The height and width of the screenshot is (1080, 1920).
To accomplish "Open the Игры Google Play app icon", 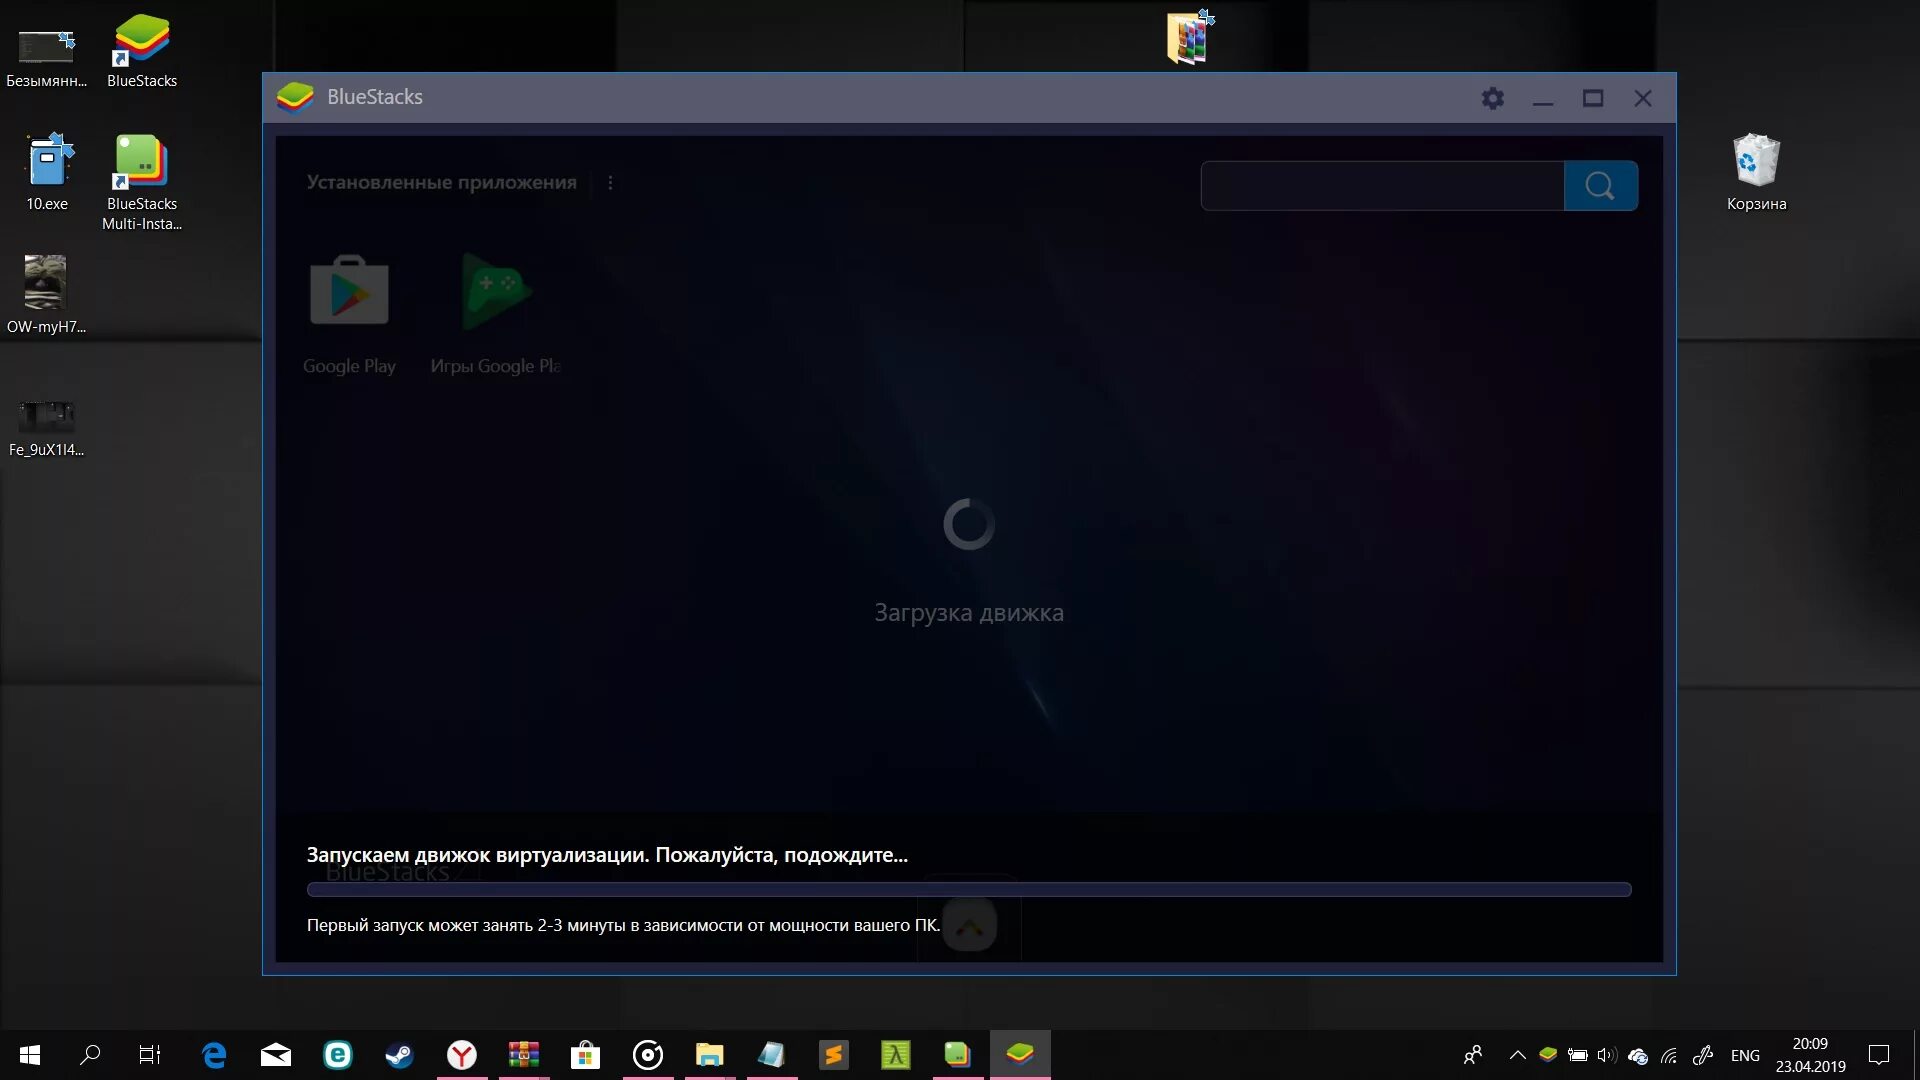I will (x=496, y=292).
